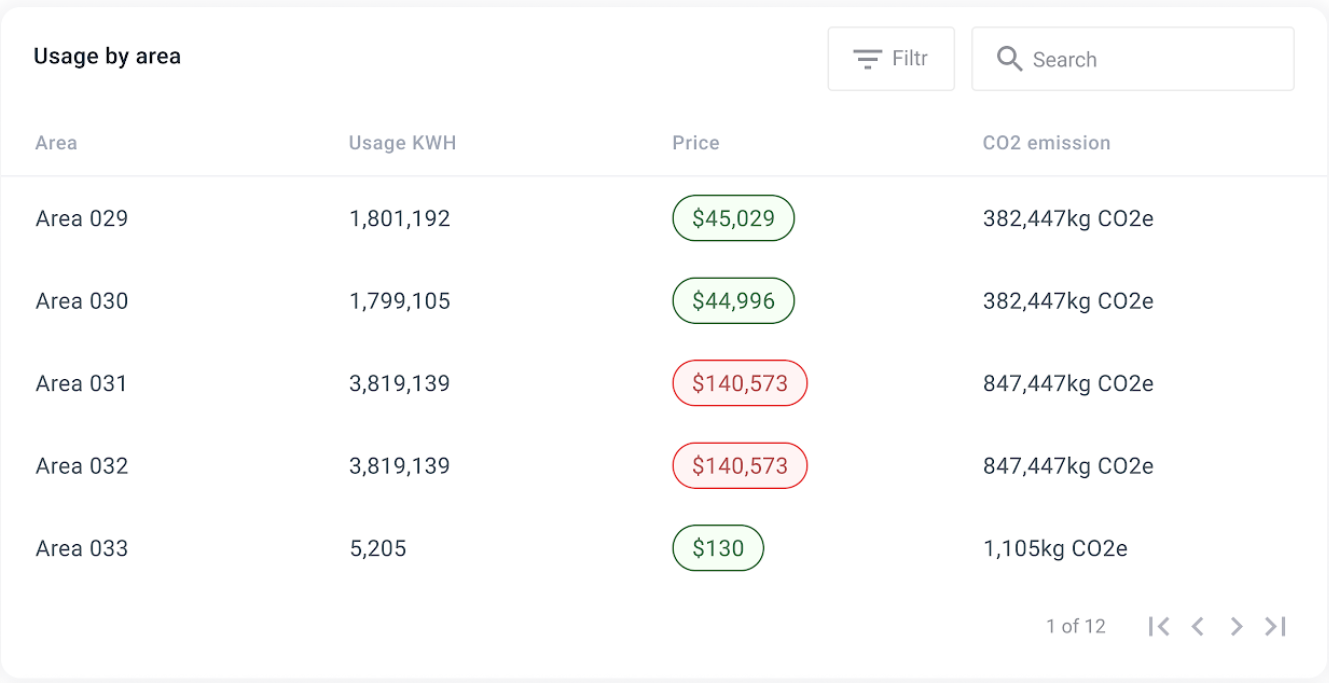The image size is (1329, 683).
Task: Click the red $140,573 badge for Area 031
Action: click(x=739, y=383)
